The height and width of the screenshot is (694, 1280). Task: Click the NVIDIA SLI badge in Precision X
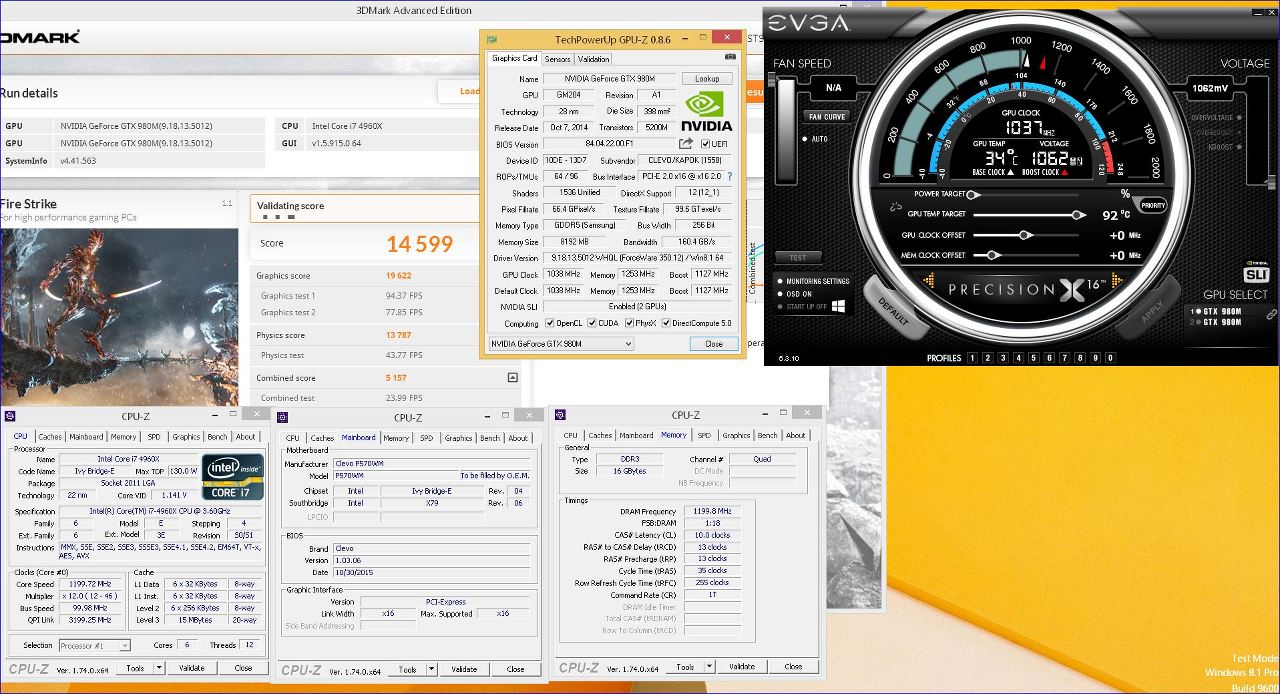1256,274
